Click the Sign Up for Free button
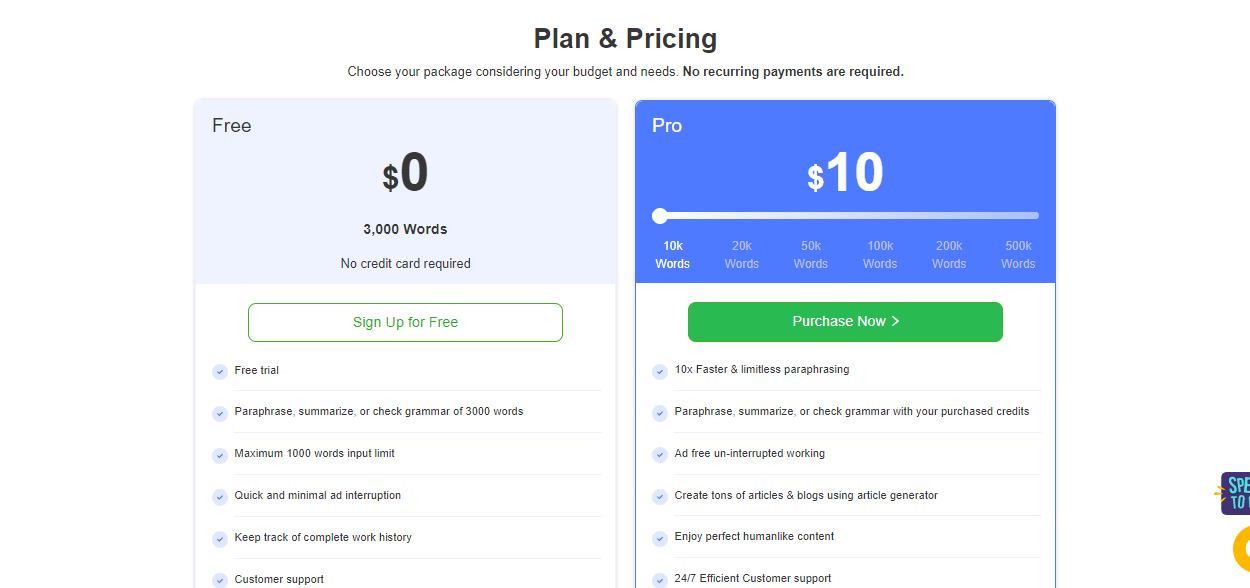This screenshot has height=588, width=1250. pyautogui.click(x=405, y=322)
